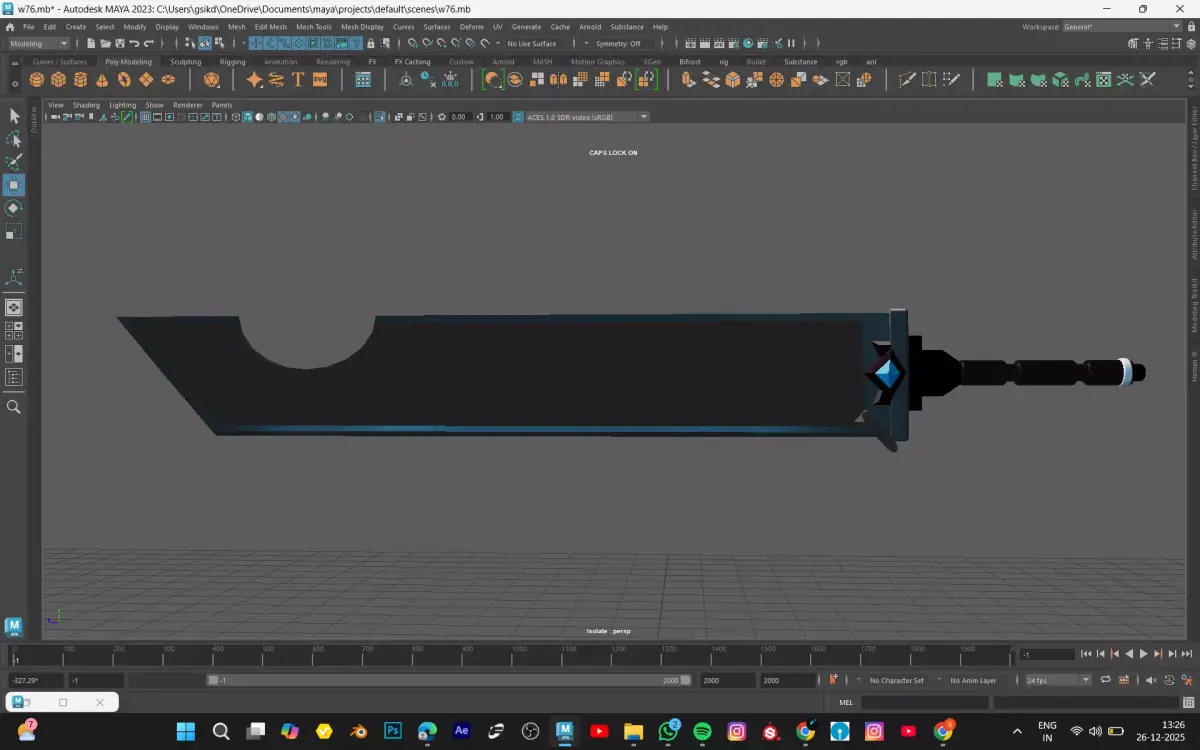Click the timeline current frame marker
Viewport: 1200px width, 750px height.
[16, 659]
